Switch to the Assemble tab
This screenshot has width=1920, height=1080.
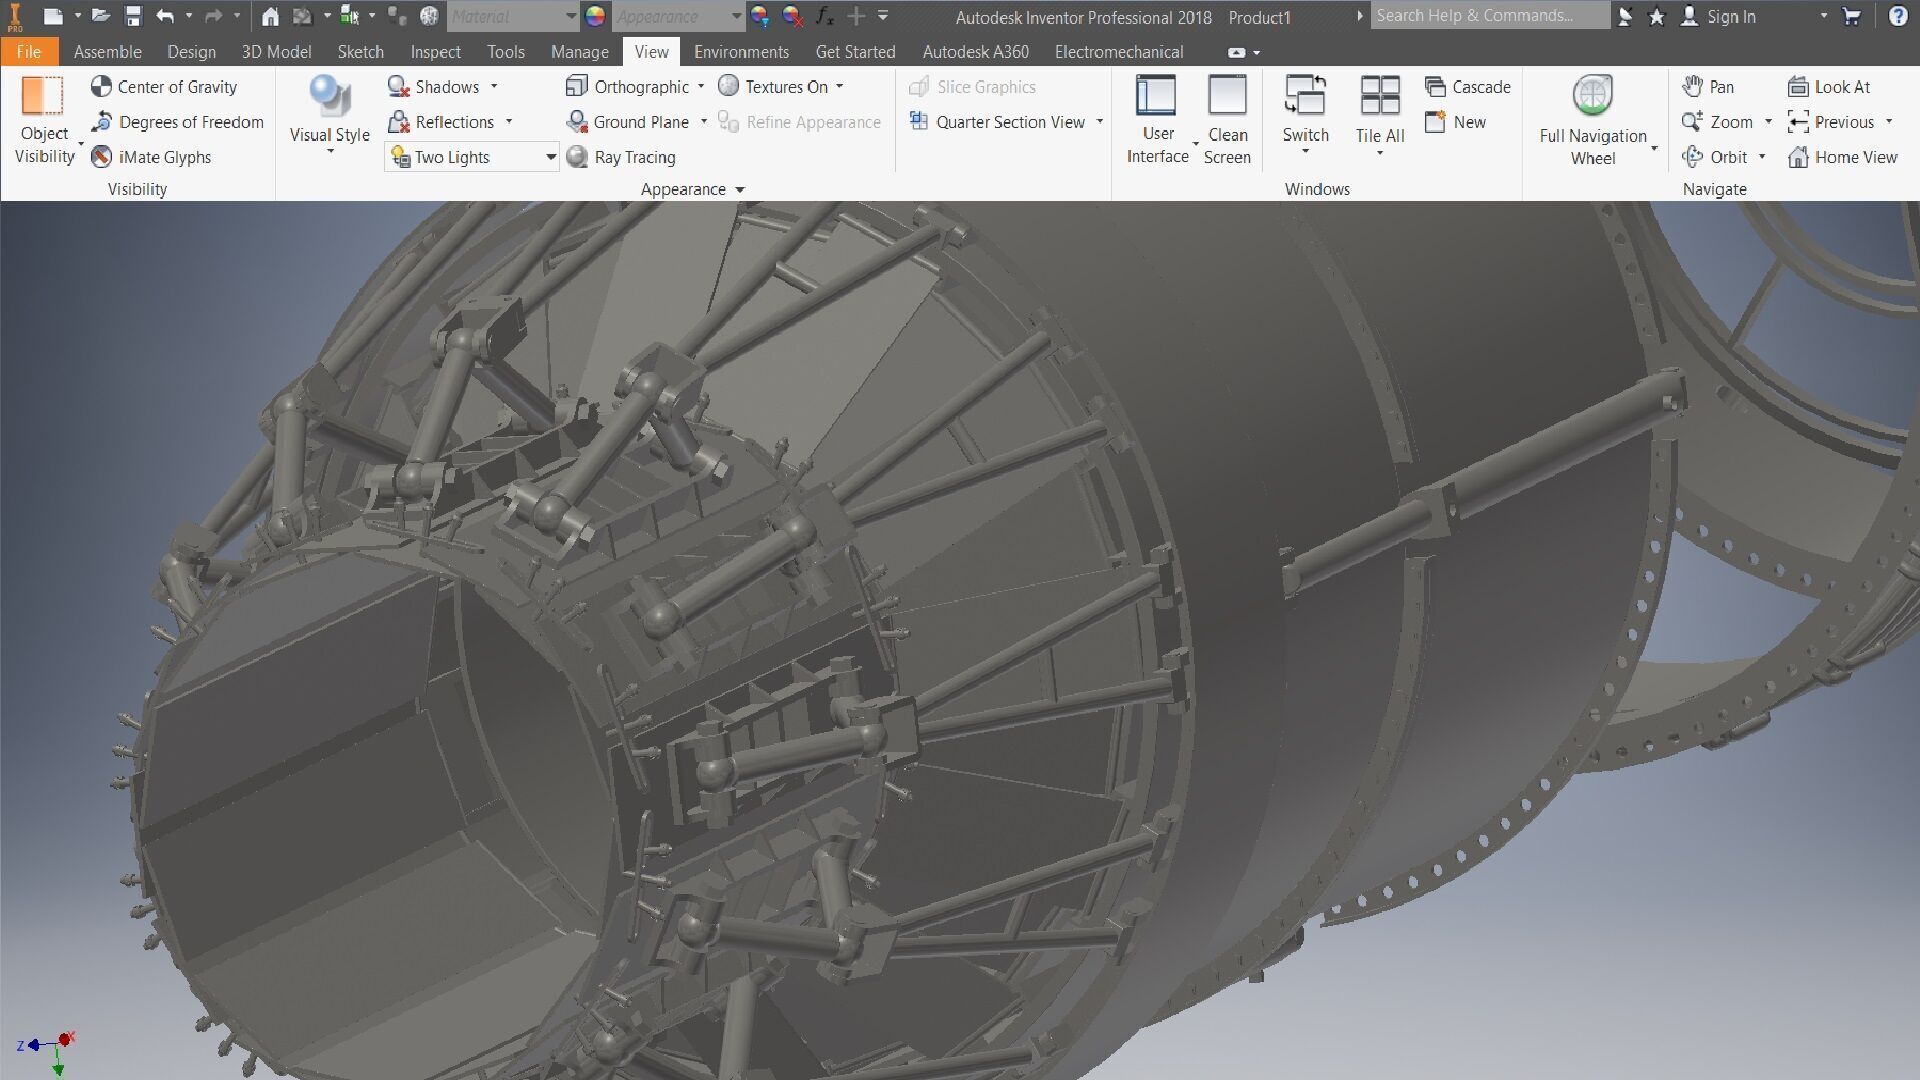[x=107, y=52]
